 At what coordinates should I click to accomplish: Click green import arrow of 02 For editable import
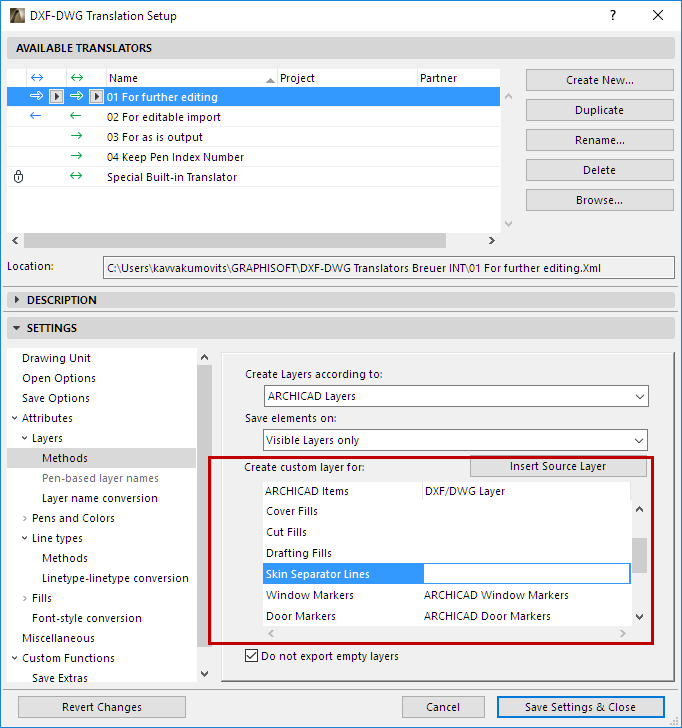click(76, 116)
